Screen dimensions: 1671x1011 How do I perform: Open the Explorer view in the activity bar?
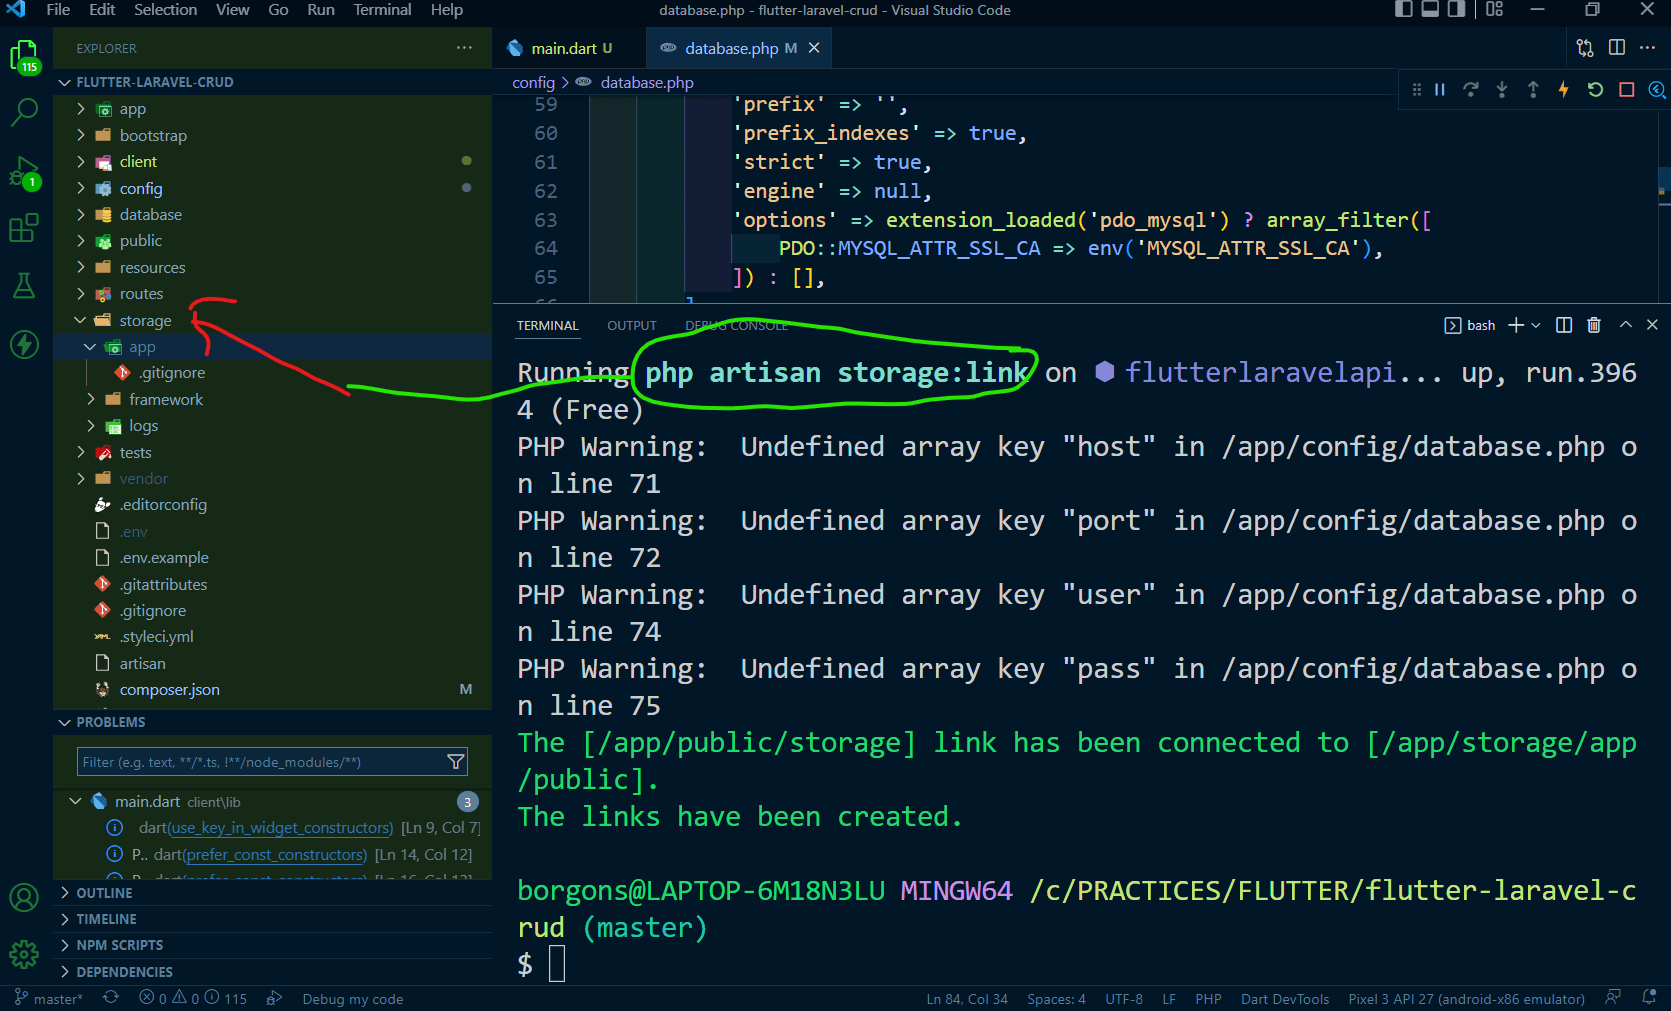pyautogui.click(x=24, y=57)
